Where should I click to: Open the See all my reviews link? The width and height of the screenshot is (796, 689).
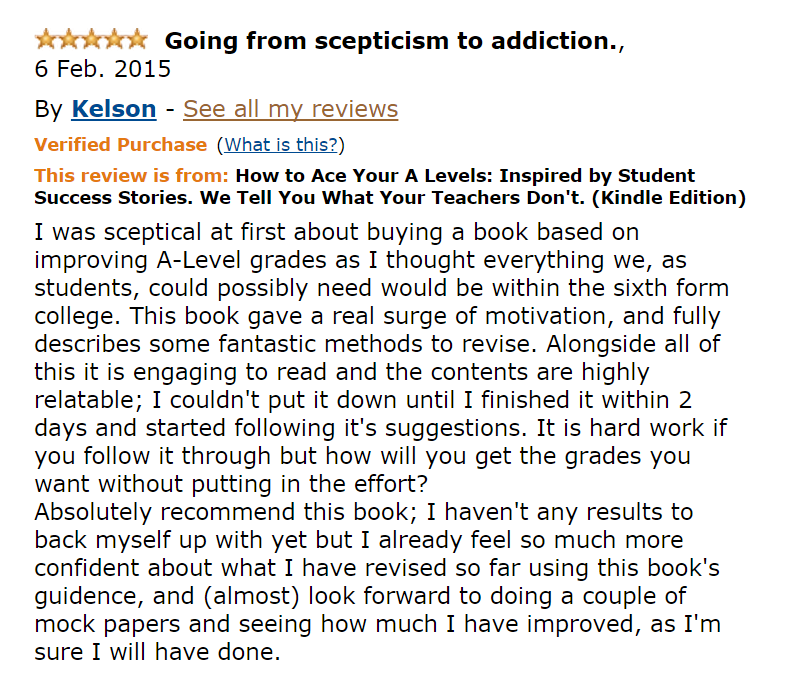click(290, 109)
